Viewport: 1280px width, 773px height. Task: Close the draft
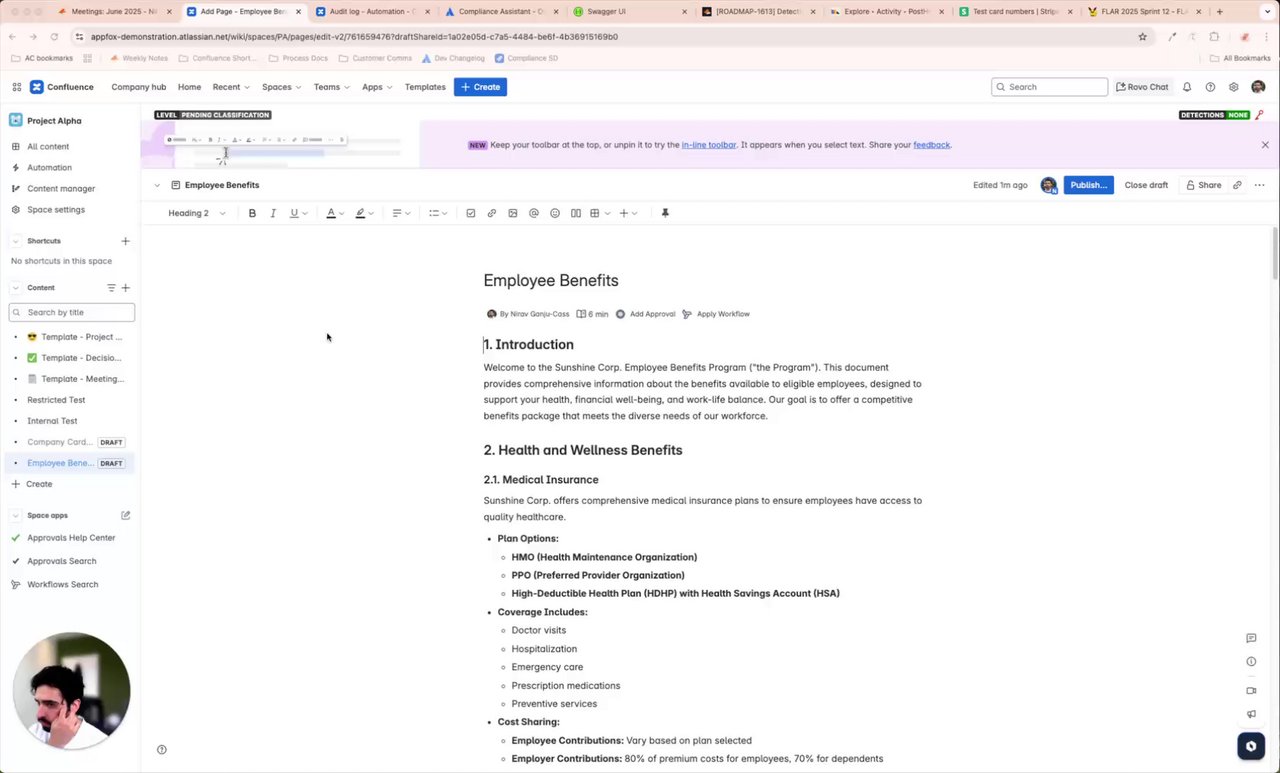tap(1146, 185)
